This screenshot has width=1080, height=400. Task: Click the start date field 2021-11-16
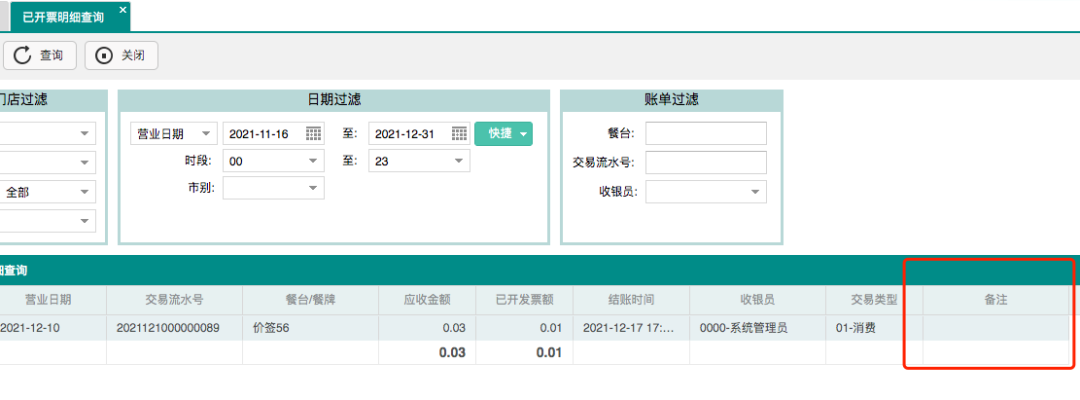coord(262,134)
